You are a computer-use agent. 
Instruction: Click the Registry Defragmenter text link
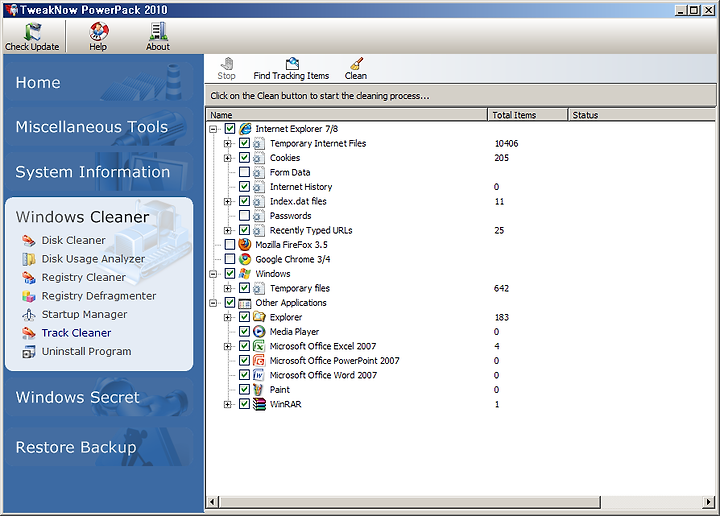(99, 296)
